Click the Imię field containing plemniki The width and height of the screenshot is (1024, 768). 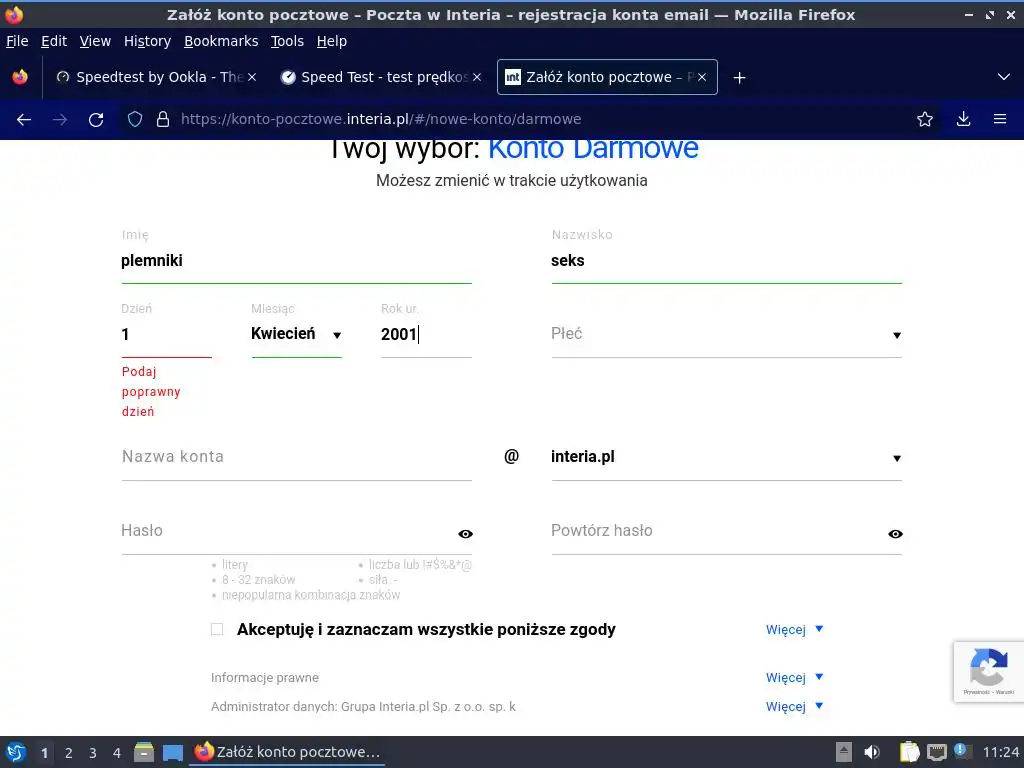point(296,261)
